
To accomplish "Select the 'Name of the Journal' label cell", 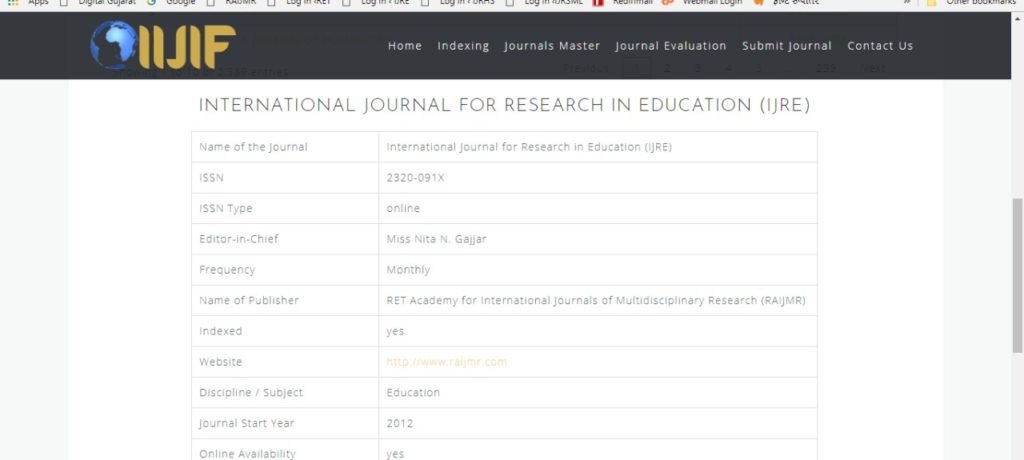I will [285, 147].
